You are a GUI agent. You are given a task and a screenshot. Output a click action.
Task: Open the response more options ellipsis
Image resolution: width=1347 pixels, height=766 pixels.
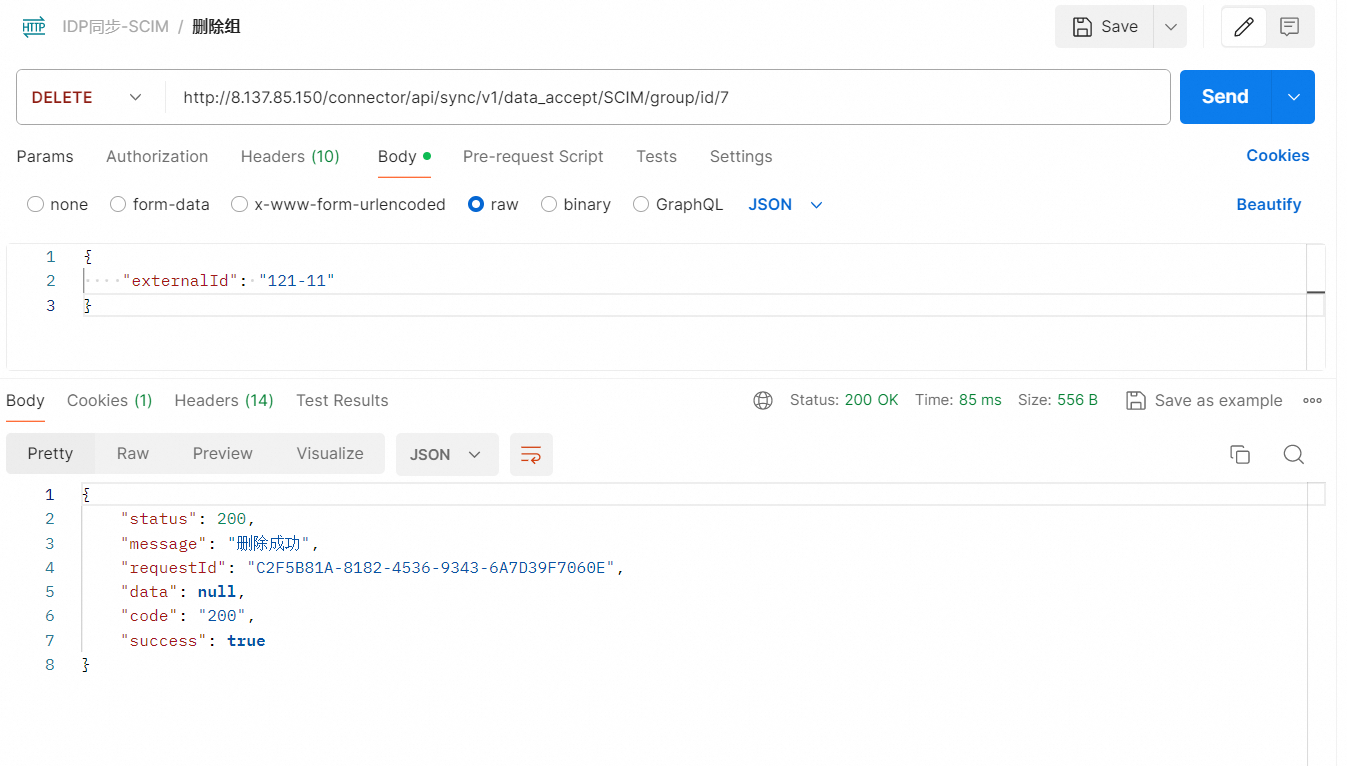click(x=1313, y=400)
